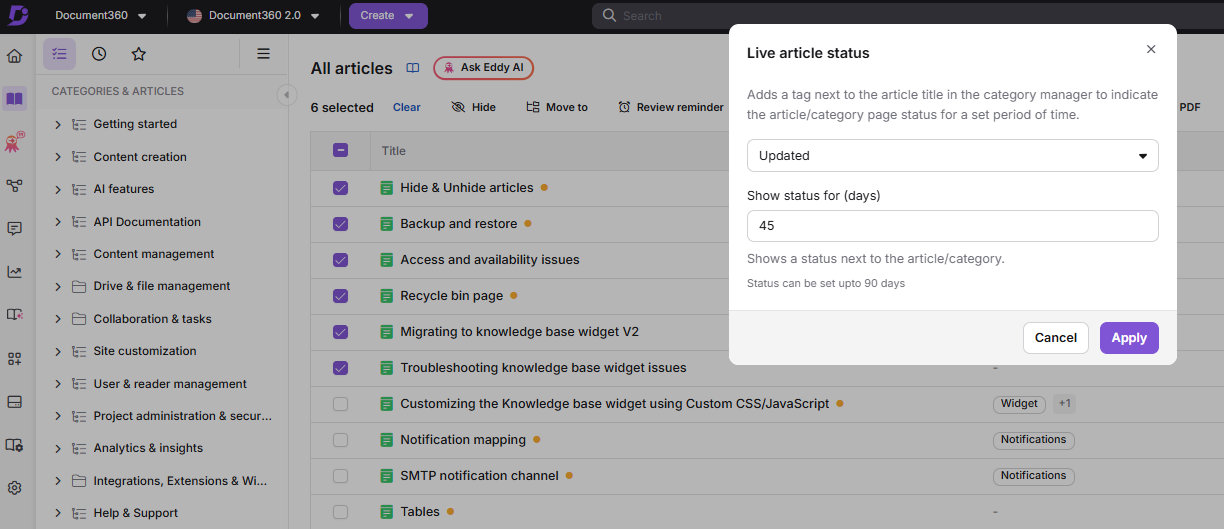Open the SMTP notification channel article
Screen dimensions: 1224x529
point(479,476)
